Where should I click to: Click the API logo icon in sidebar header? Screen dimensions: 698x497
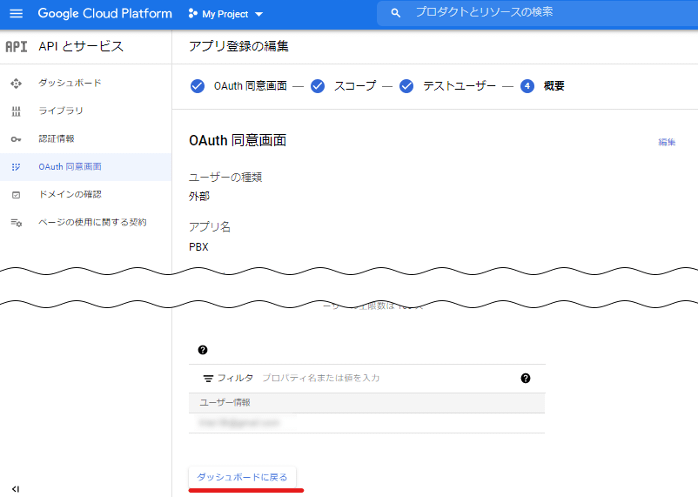[x=16, y=46]
